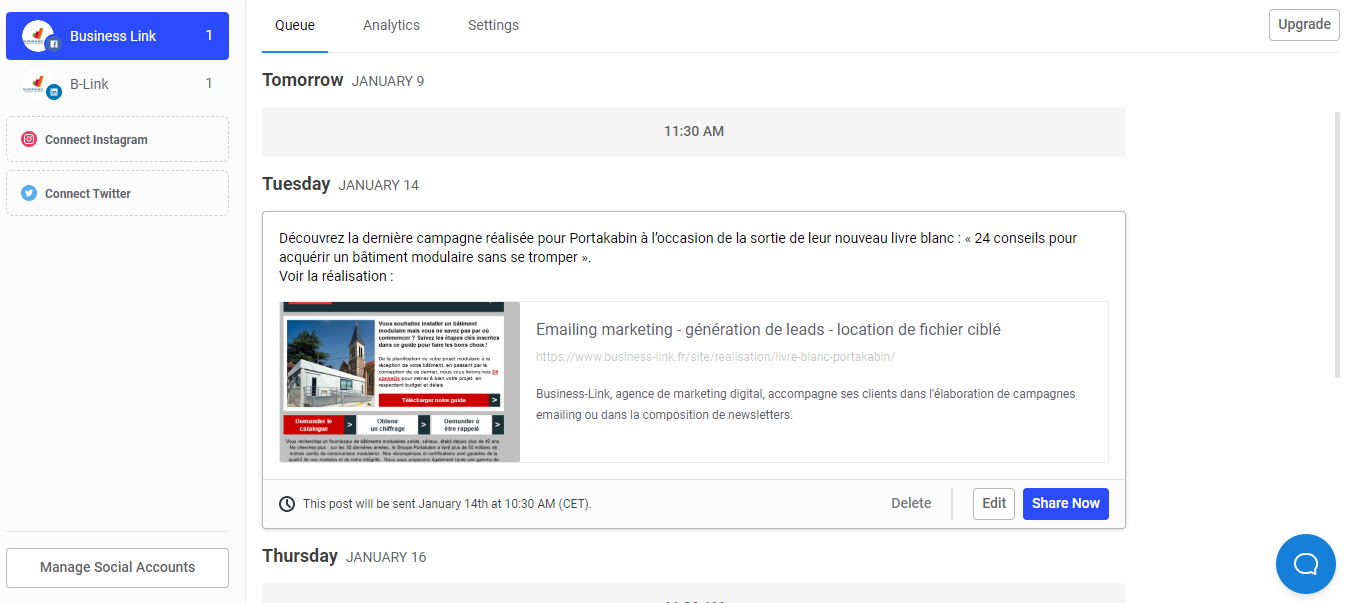The image size is (1346, 603).
Task: Click the business-link.fr realisation URL
Action: click(715, 357)
